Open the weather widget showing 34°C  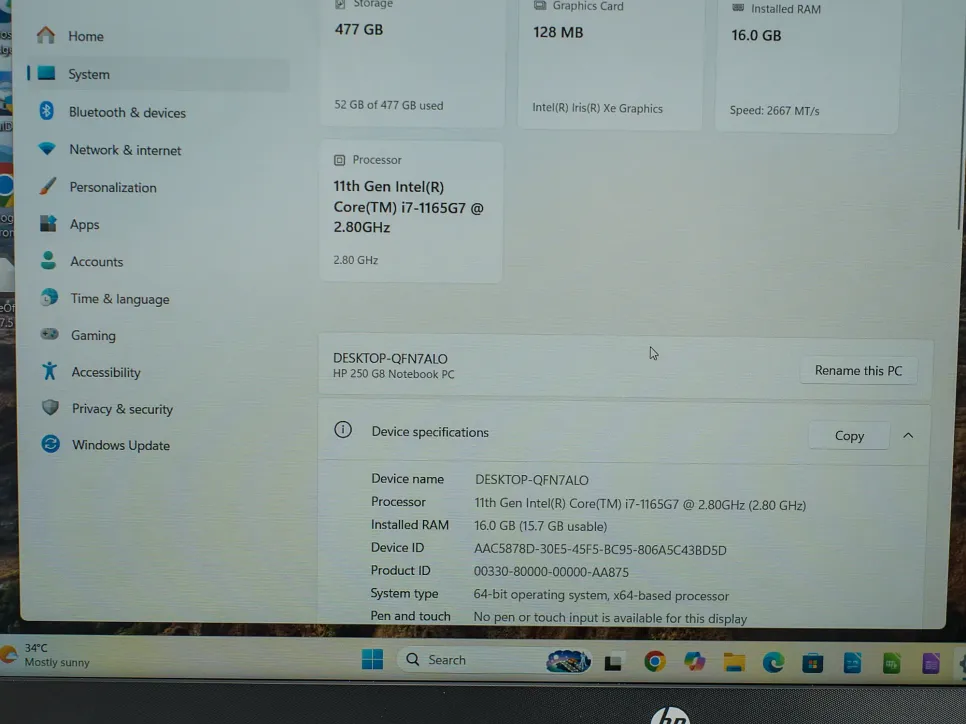pyautogui.click(x=44, y=655)
